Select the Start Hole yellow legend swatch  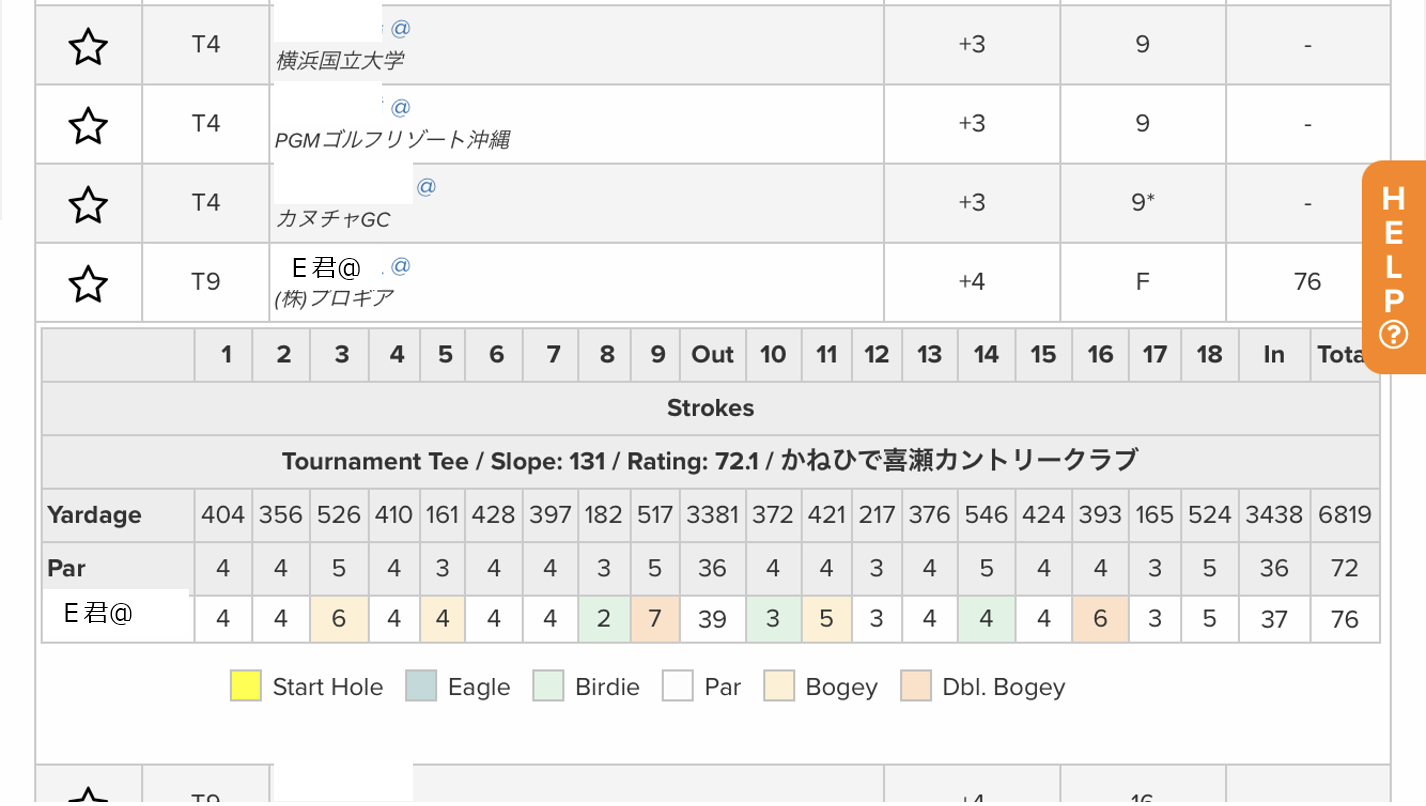245,686
